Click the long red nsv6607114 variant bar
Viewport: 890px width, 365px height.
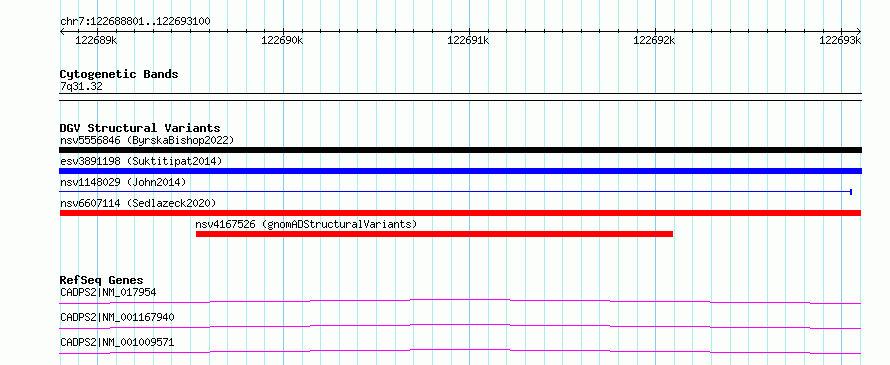pyautogui.click(x=460, y=213)
